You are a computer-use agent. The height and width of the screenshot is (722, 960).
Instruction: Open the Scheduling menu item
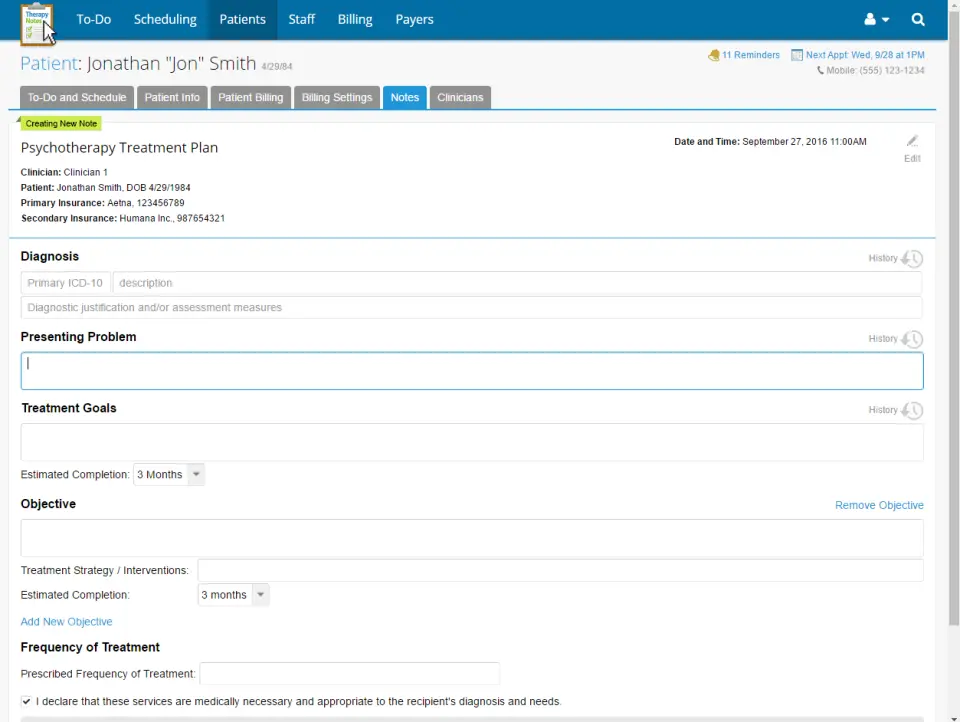pos(165,19)
